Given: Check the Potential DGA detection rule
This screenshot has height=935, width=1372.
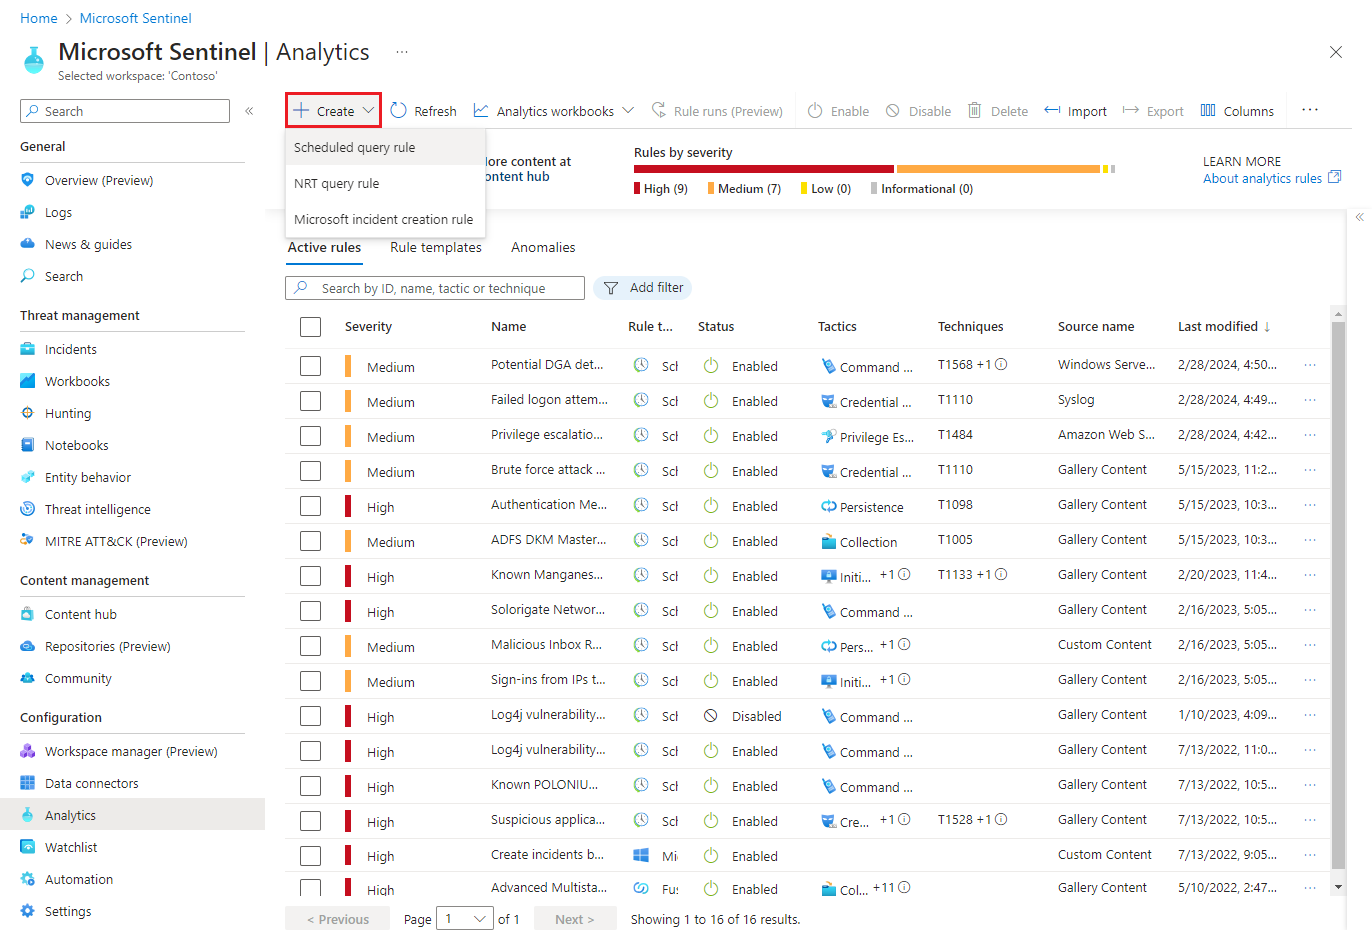Looking at the screenshot, I should (x=310, y=365).
